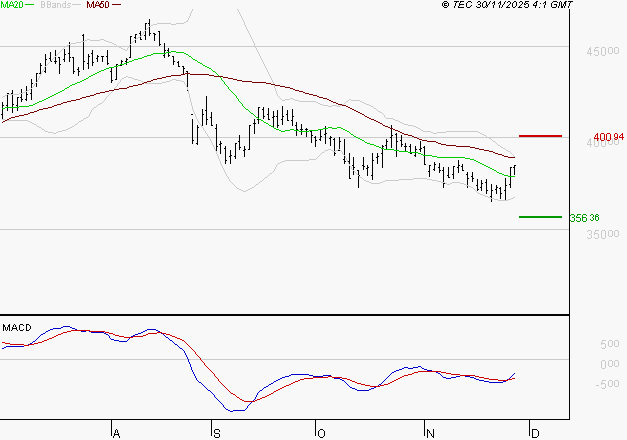The width and height of the screenshot is (627, 440).
Task: Click the MACD 000 axis label
Action: pyautogui.click(x=609, y=364)
